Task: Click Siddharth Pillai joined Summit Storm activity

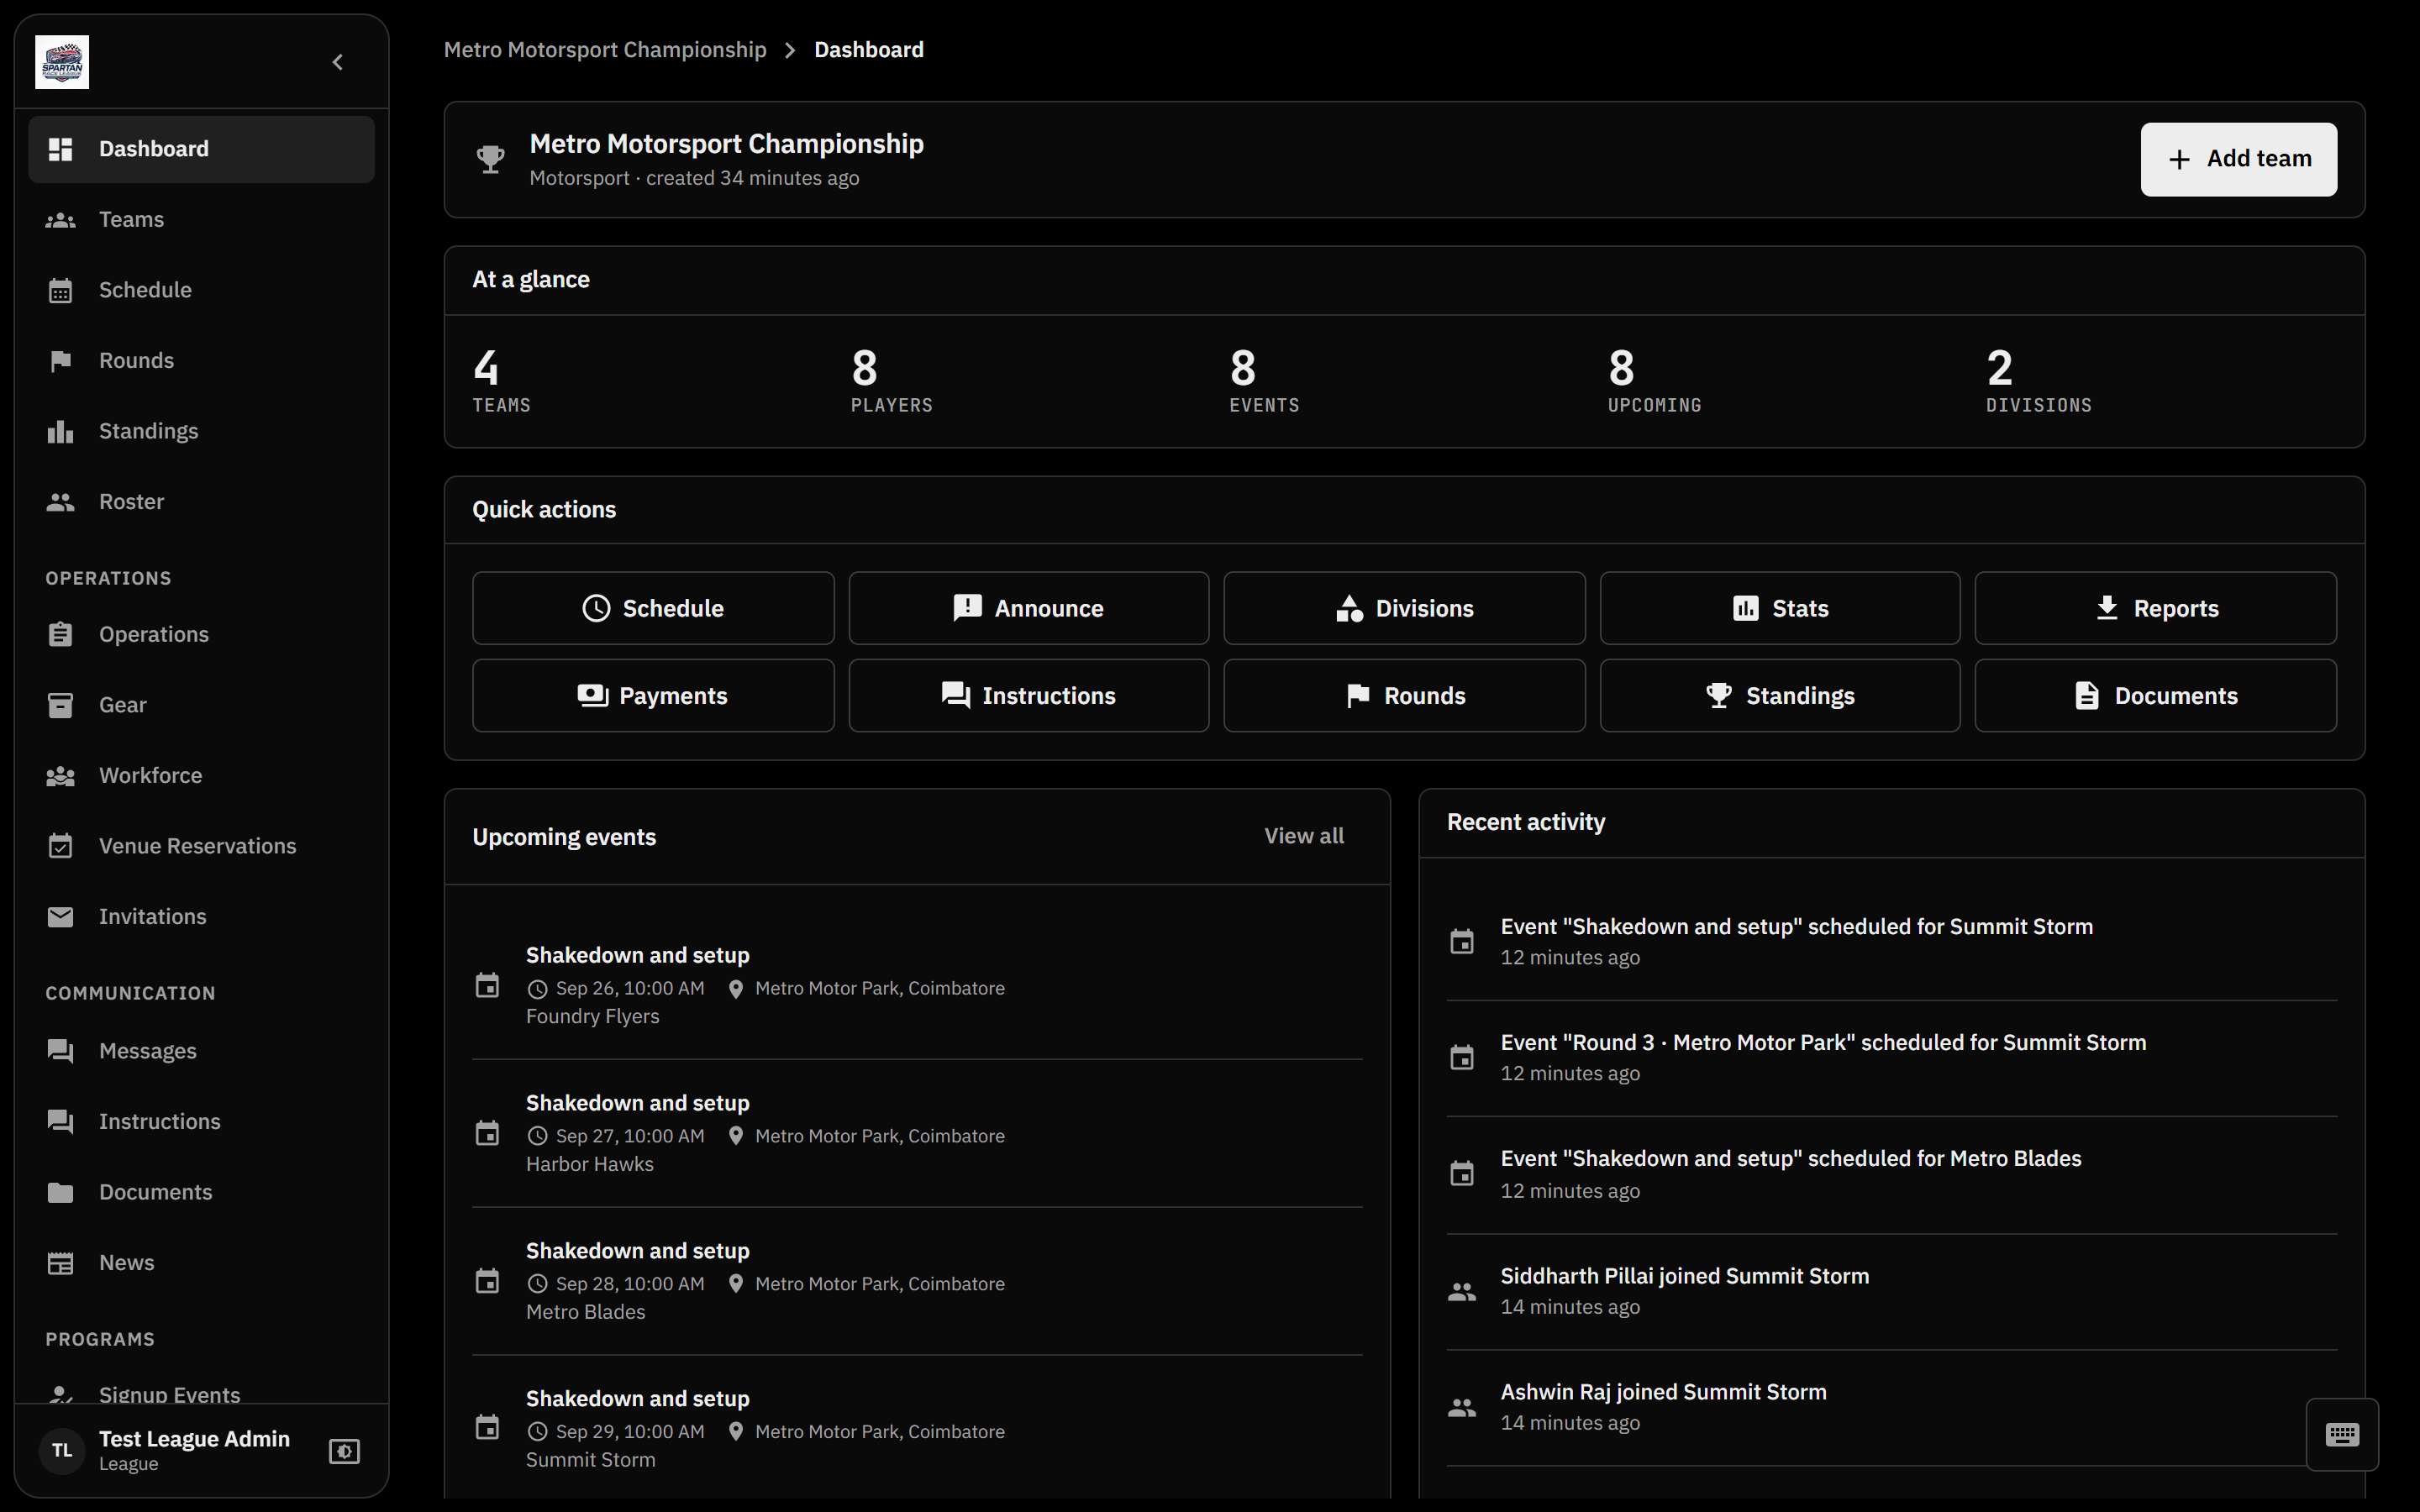Action: (1891, 1291)
